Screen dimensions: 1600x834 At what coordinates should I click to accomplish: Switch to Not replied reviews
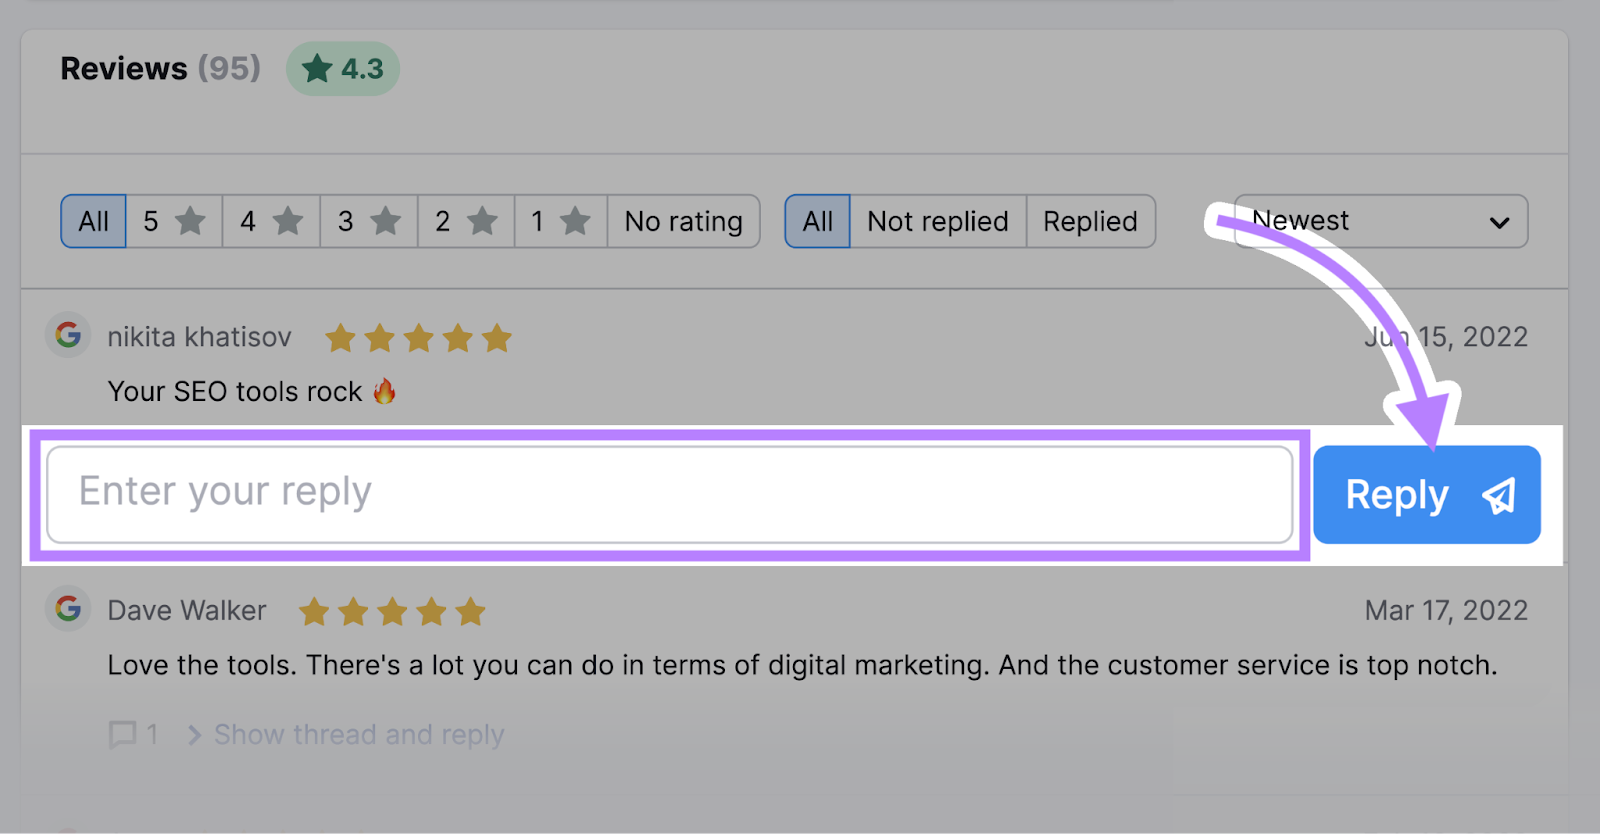click(x=937, y=221)
